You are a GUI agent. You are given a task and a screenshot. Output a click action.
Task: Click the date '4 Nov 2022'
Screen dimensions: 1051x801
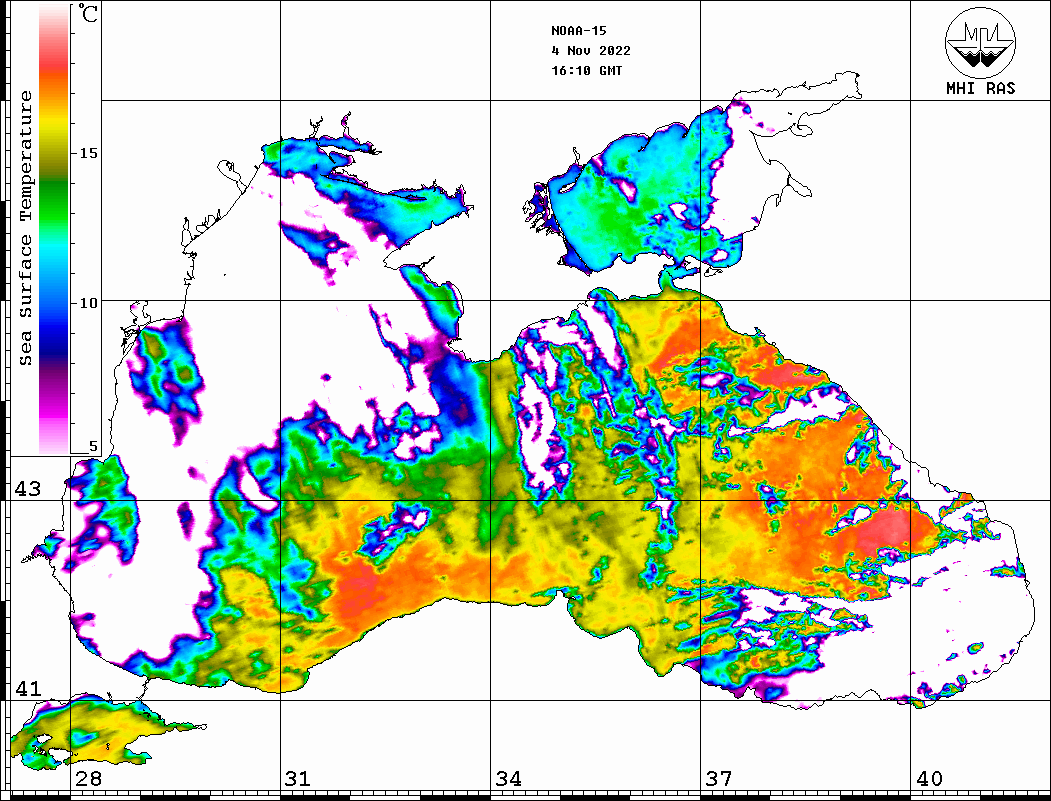(x=591, y=51)
